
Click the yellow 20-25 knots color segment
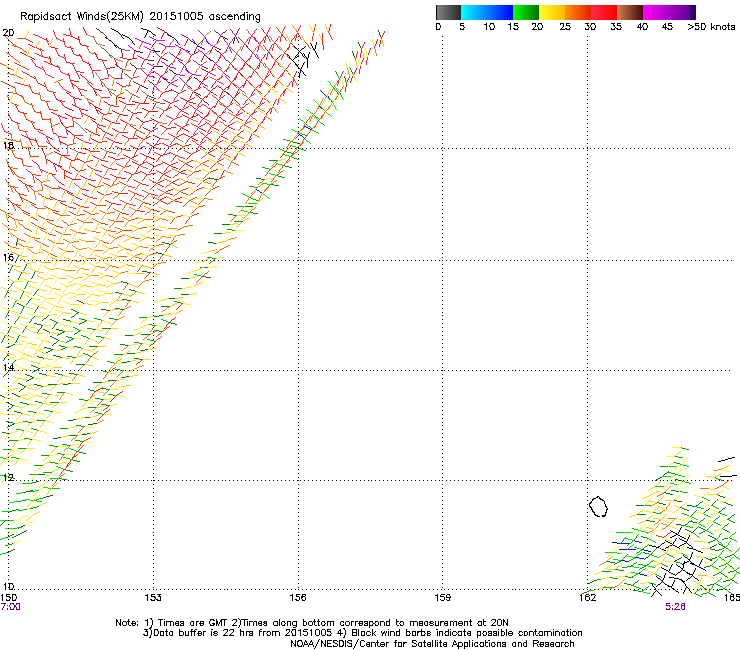pos(552,12)
